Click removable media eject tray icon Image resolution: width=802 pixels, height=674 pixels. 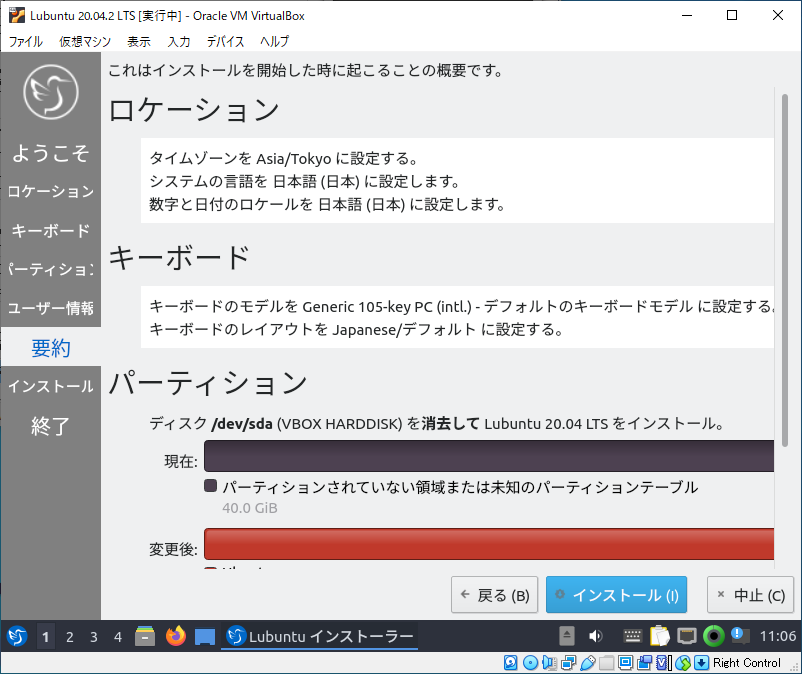[x=567, y=636]
